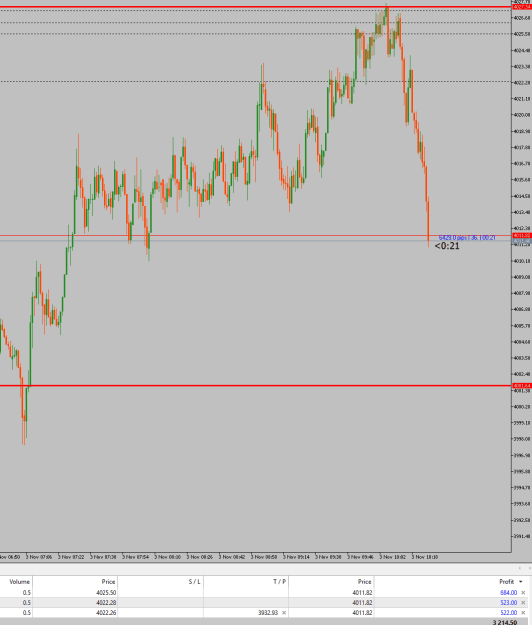
Task: Click the blue pips info text near current price
Action: coord(467,238)
